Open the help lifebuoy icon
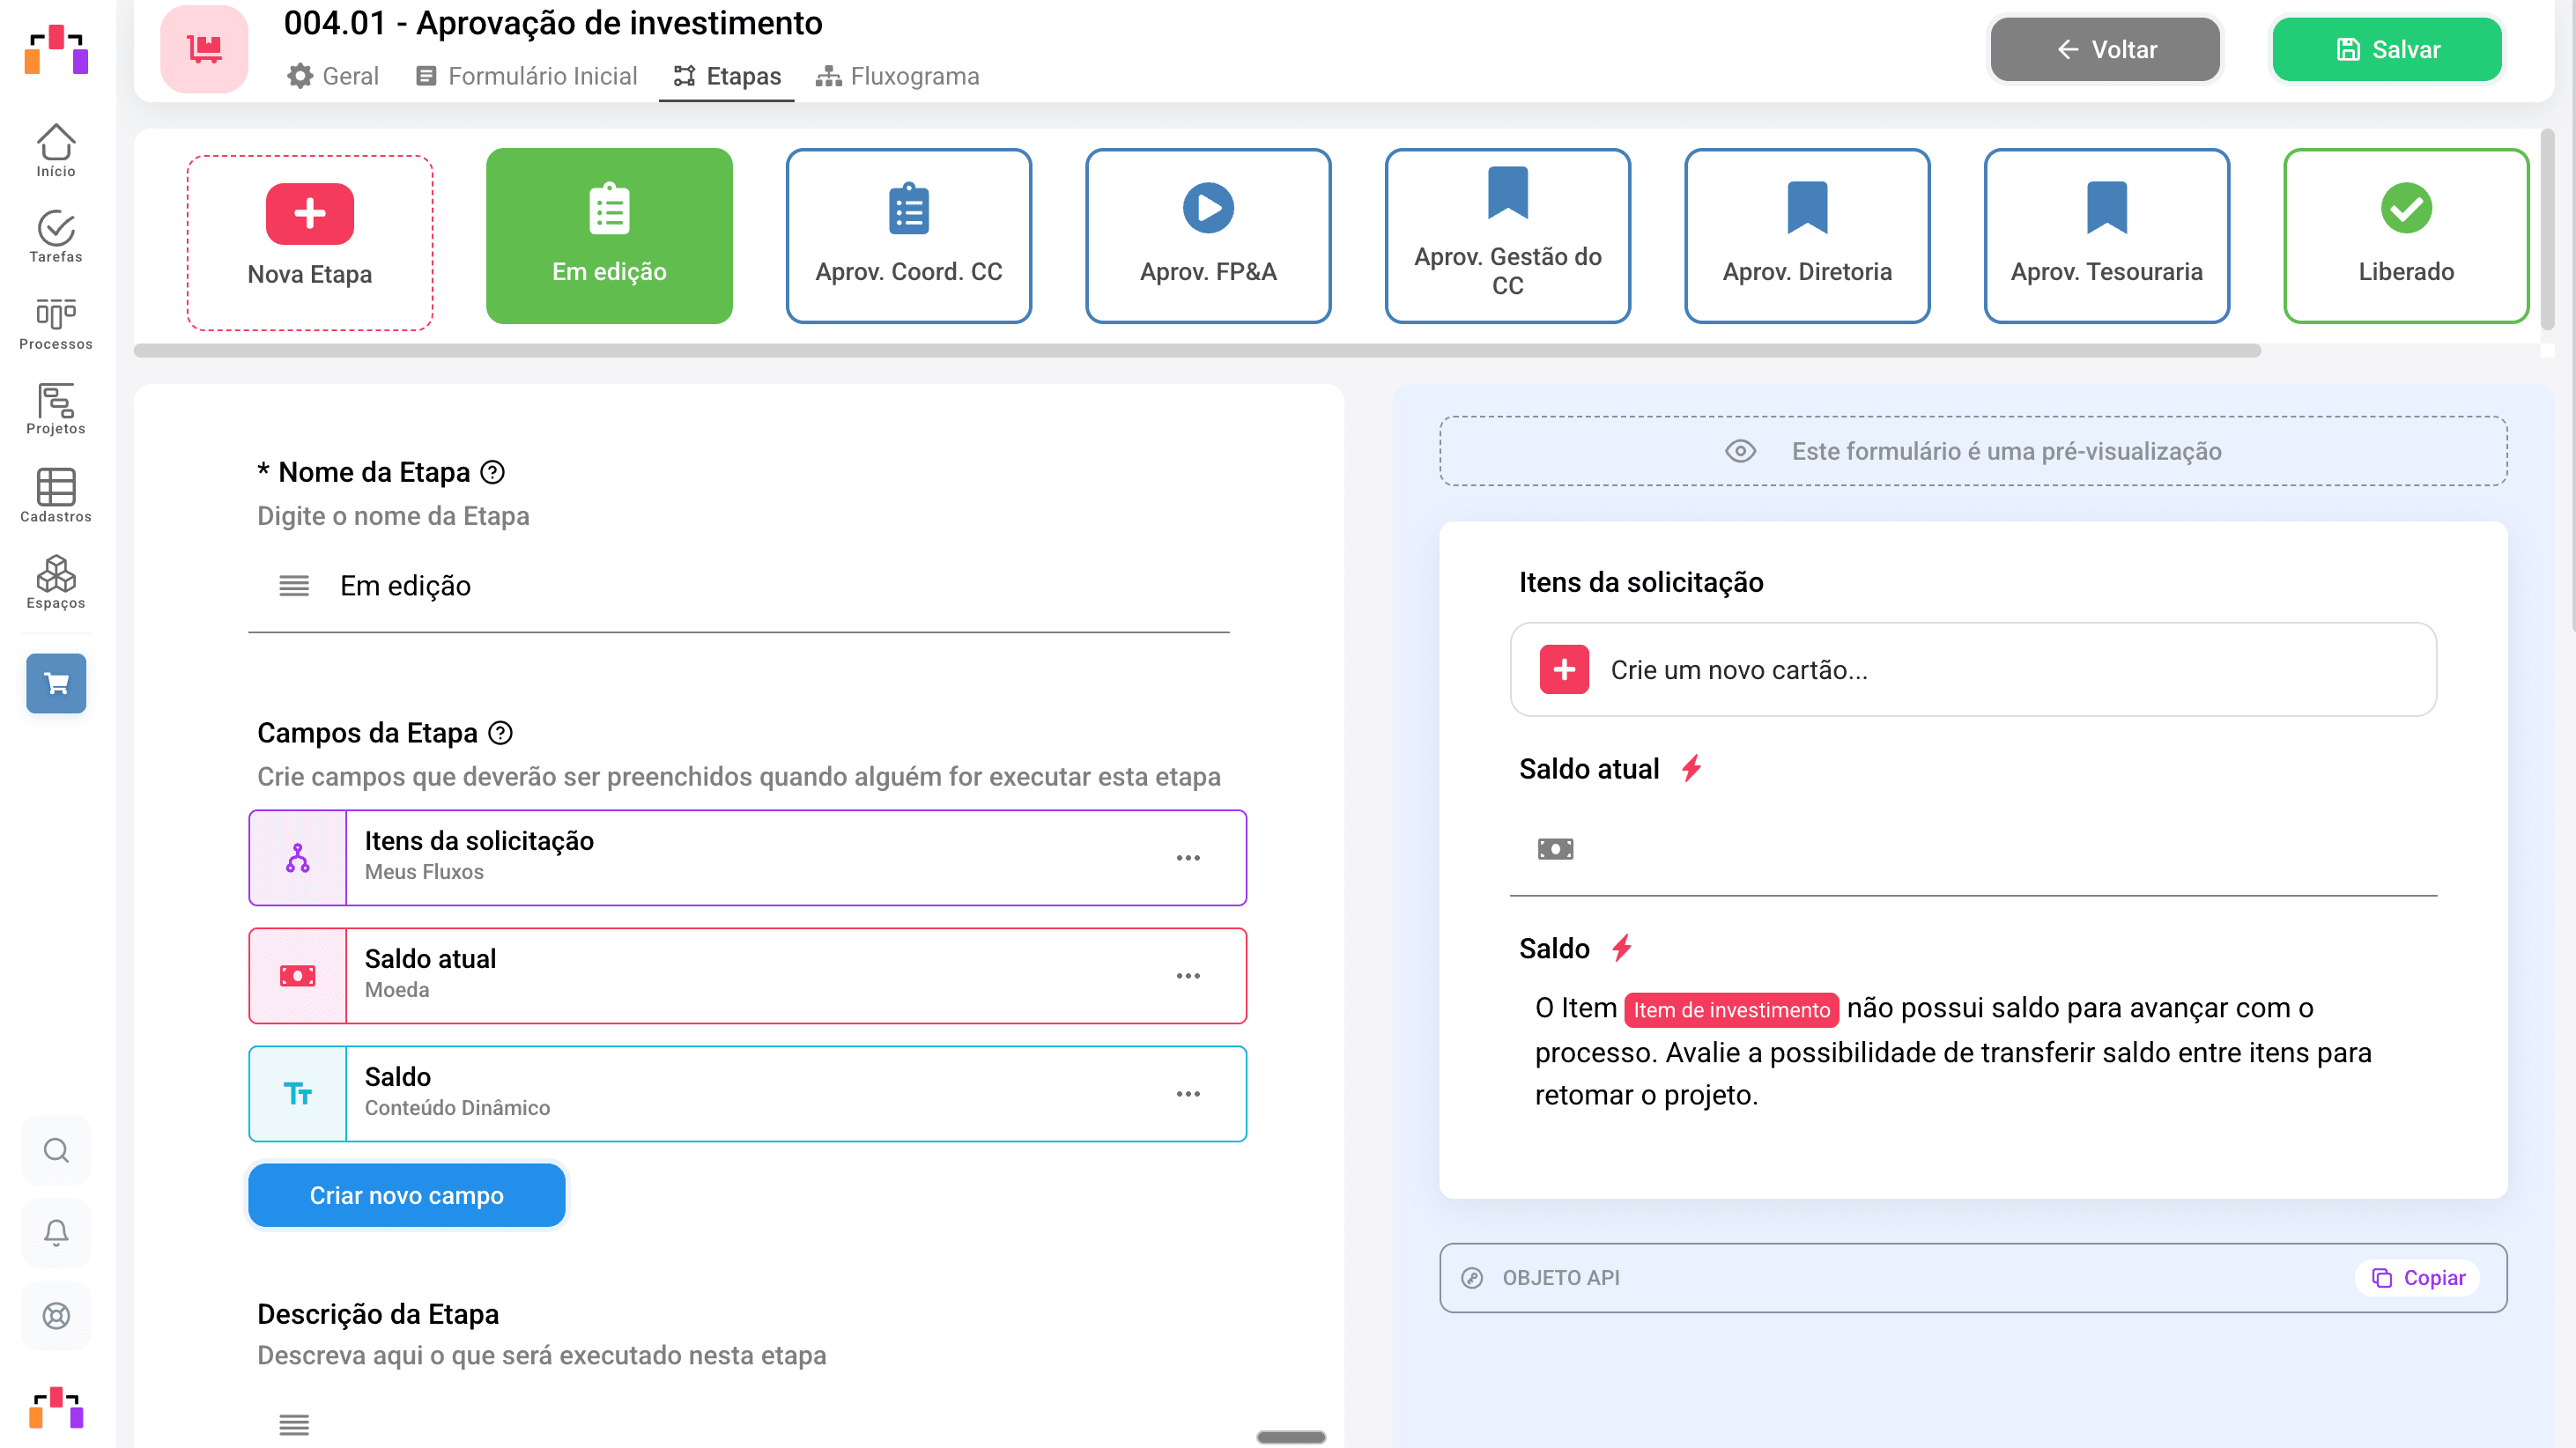This screenshot has height=1448, width=2576. point(56,1316)
